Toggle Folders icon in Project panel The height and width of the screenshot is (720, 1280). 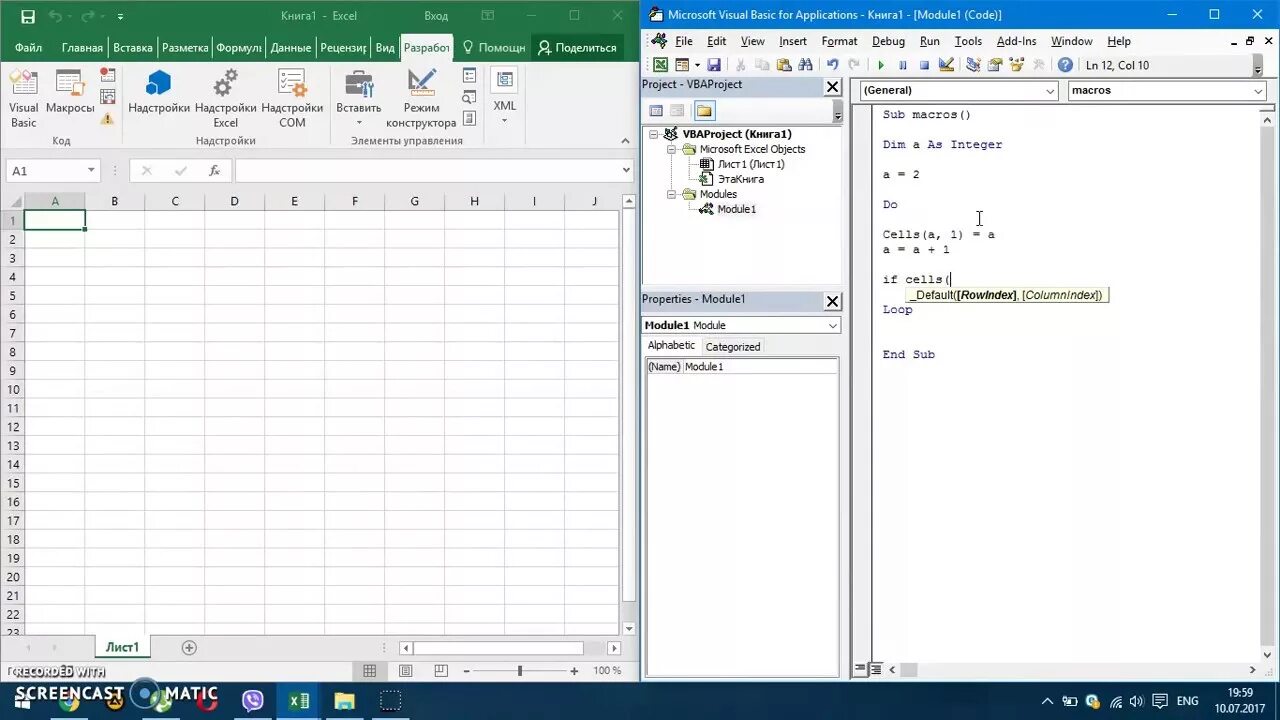pyautogui.click(x=704, y=111)
